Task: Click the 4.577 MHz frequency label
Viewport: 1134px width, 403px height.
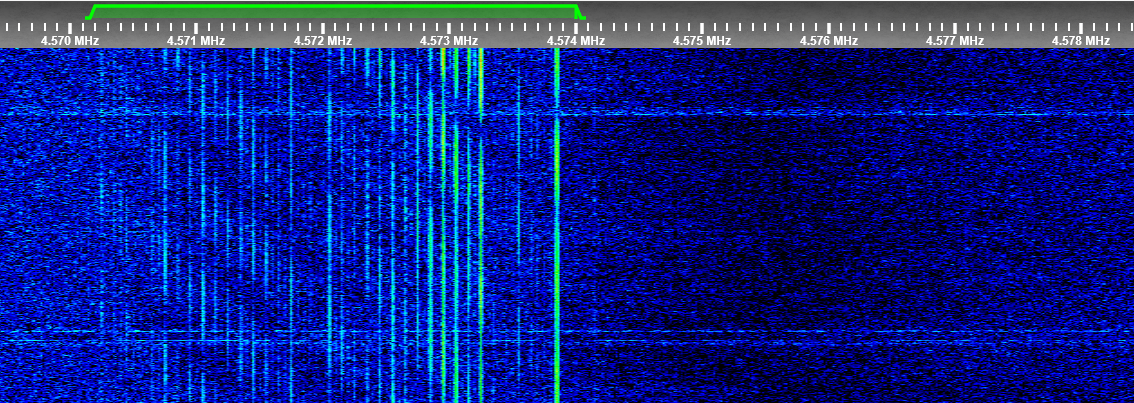Action: click(955, 41)
